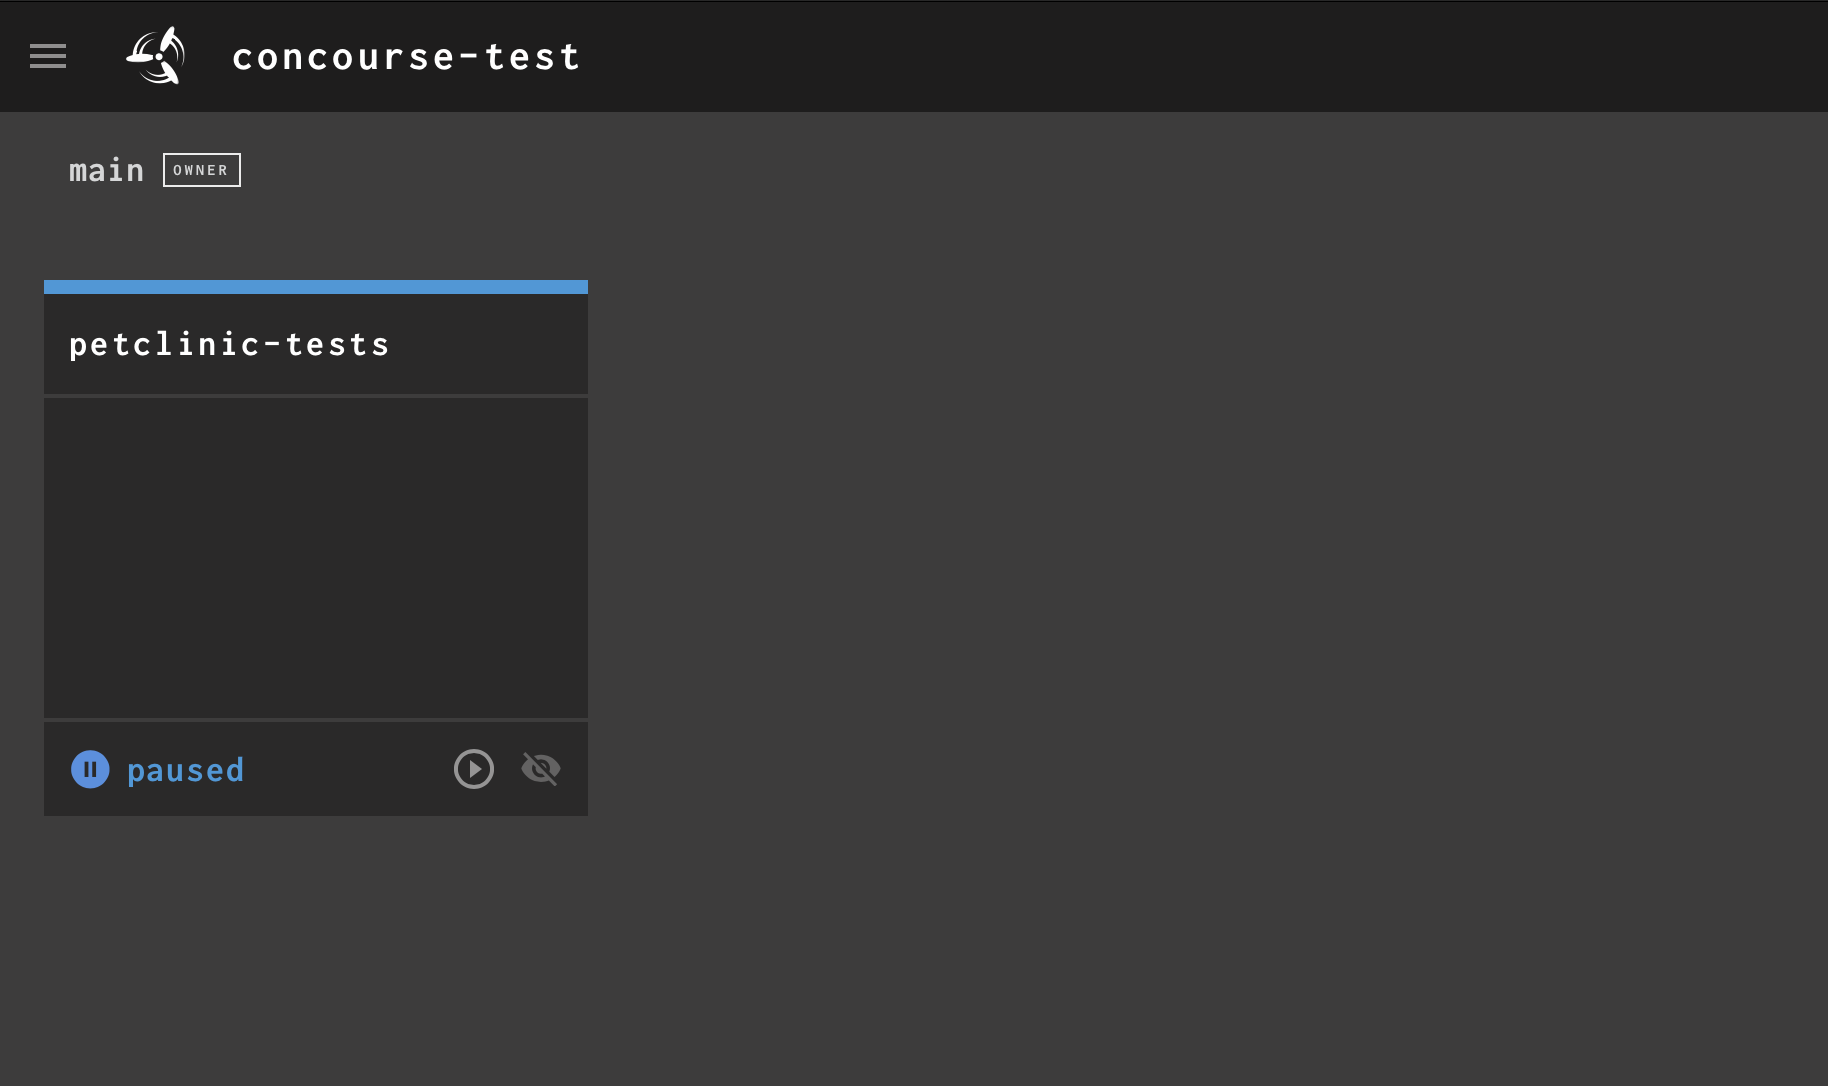This screenshot has height=1086, width=1828.
Task: Expand the sidebar using three-line icon
Action: [48, 56]
